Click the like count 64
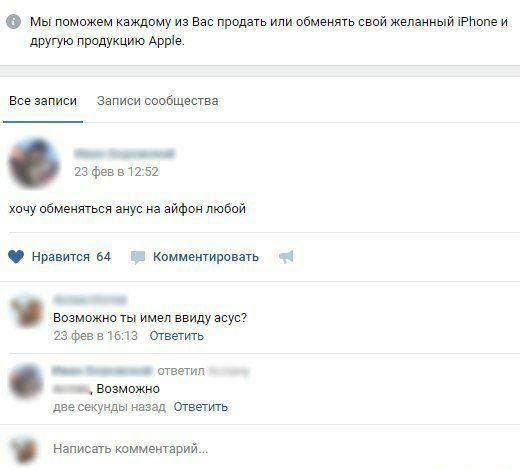 pyautogui.click(x=103, y=257)
